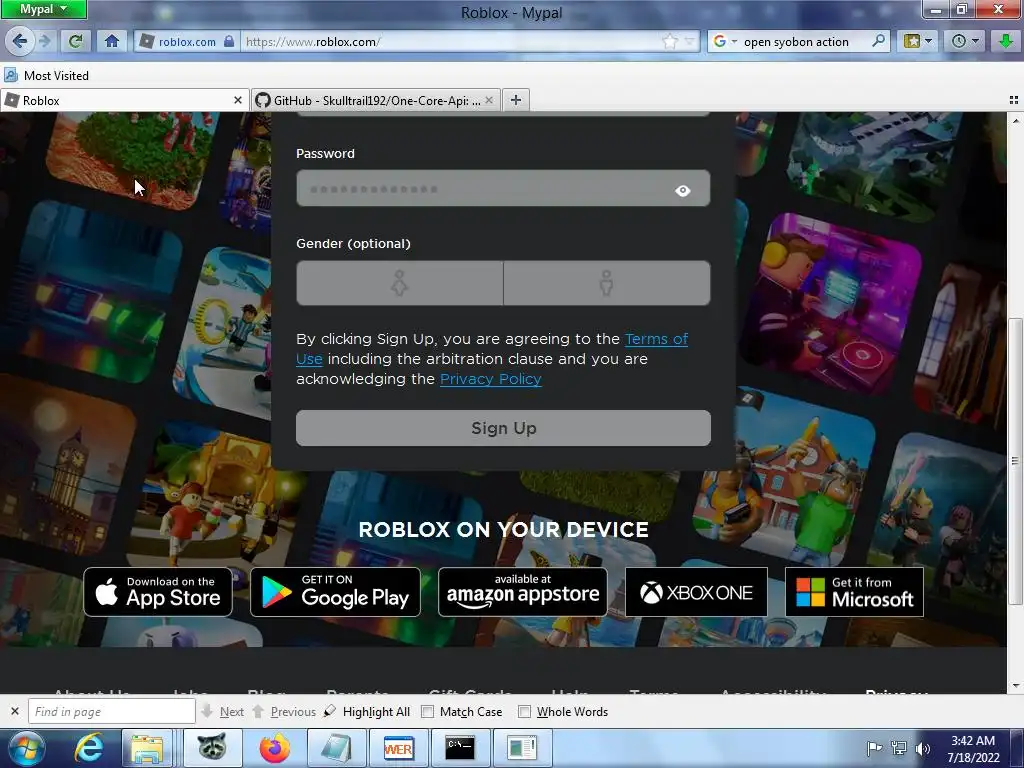Screen dimensions: 1024x768
Task: Toggle Highlight All in find bar
Action: tap(367, 711)
